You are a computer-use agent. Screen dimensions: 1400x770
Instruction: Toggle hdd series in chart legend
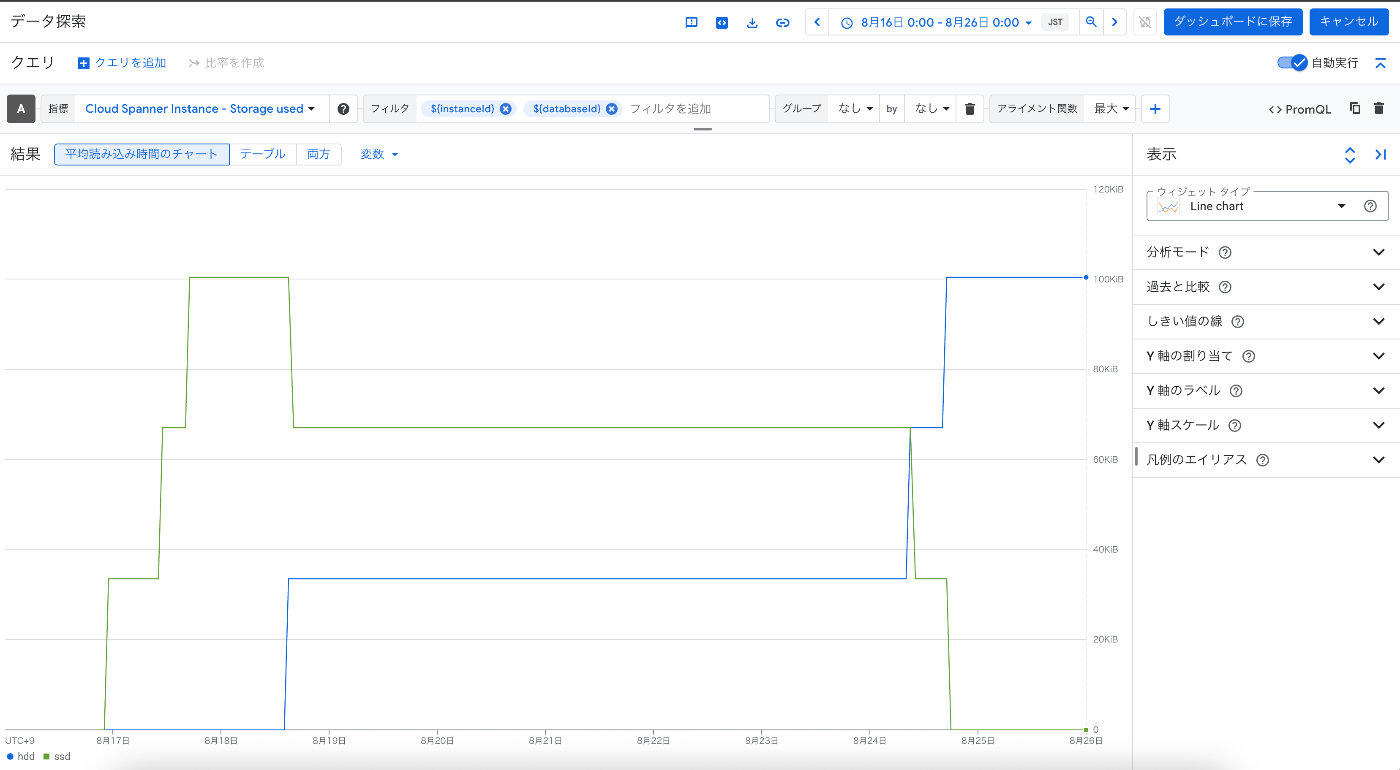point(20,757)
